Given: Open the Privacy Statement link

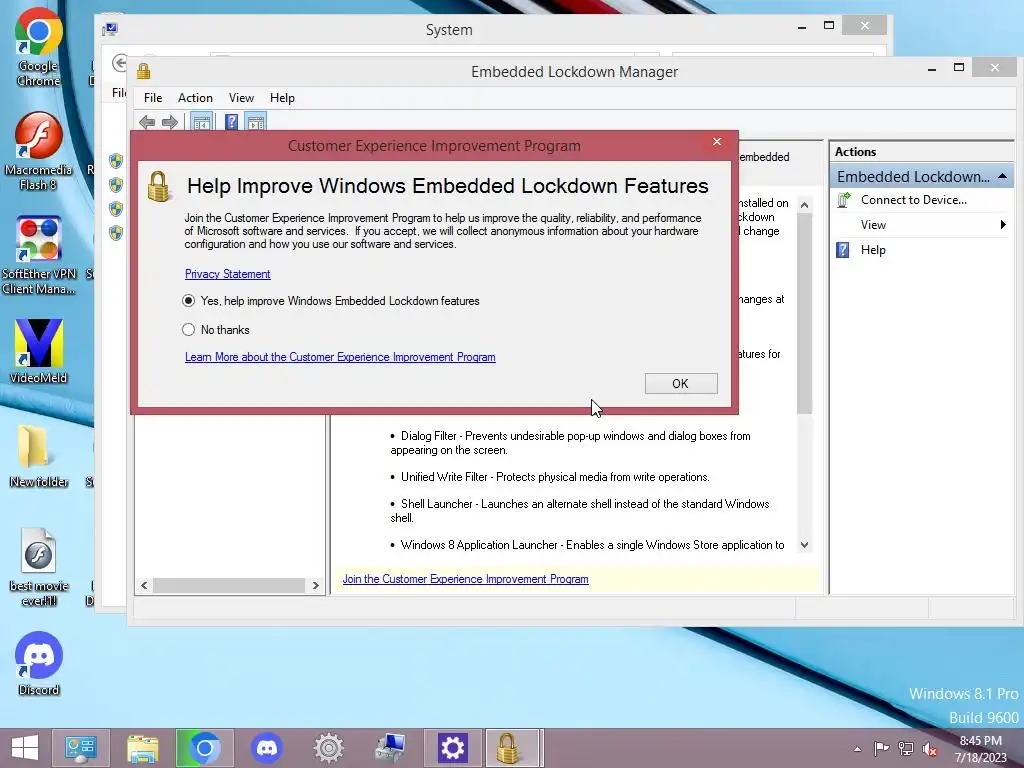Looking at the screenshot, I should click(x=227, y=274).
